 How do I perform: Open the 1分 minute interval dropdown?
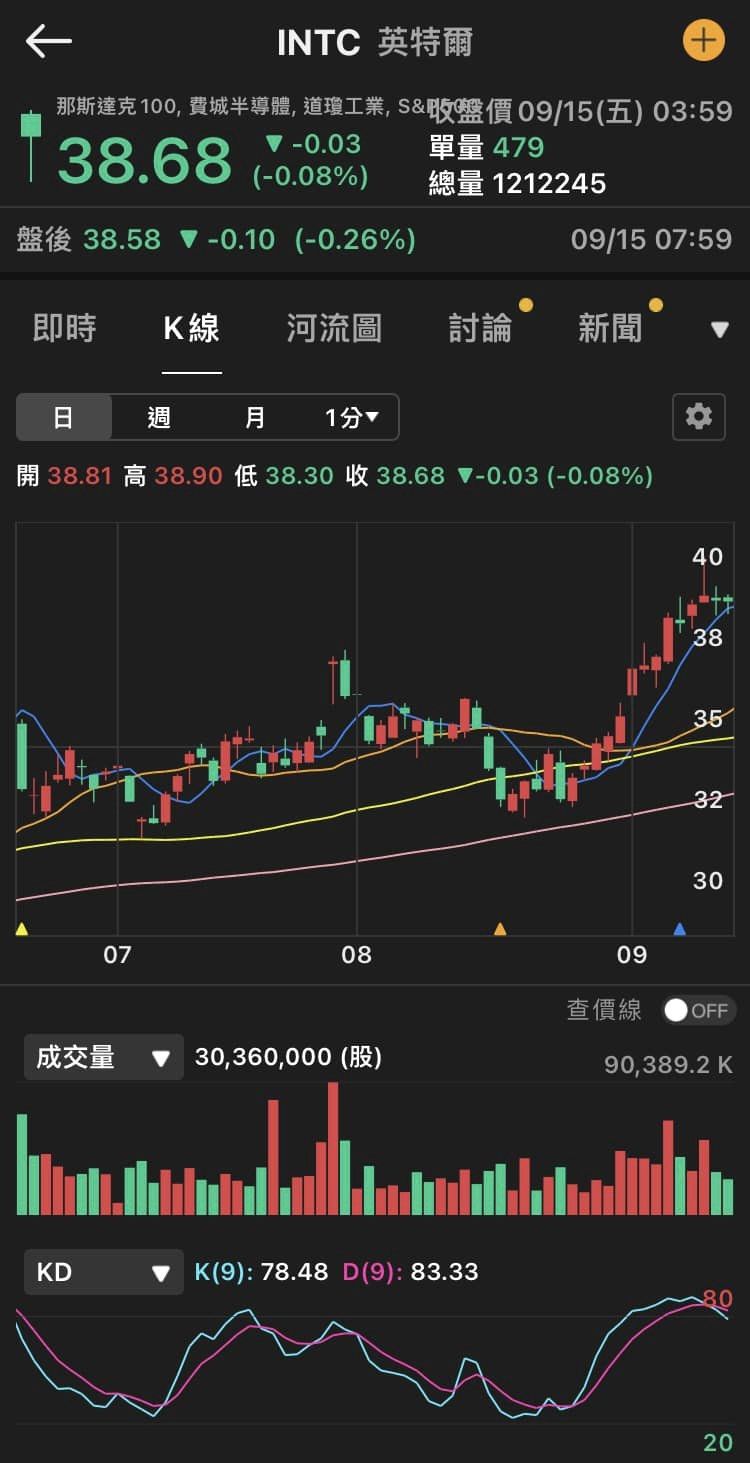[351, 417]
